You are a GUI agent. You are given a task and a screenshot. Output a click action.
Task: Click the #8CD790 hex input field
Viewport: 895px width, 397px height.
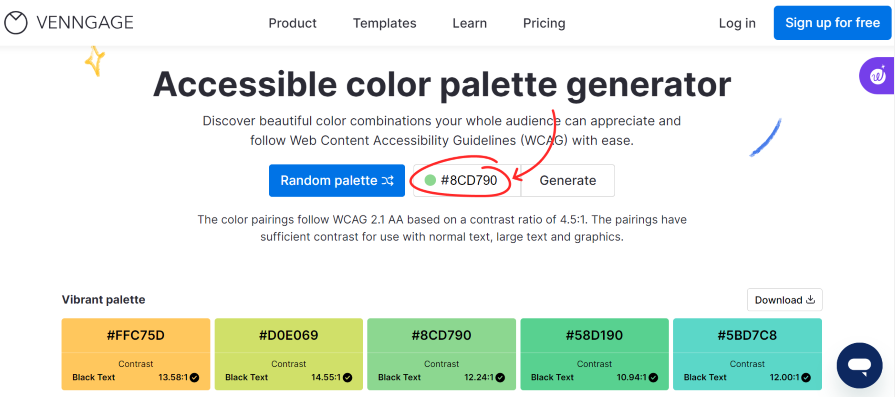[467, 181]
